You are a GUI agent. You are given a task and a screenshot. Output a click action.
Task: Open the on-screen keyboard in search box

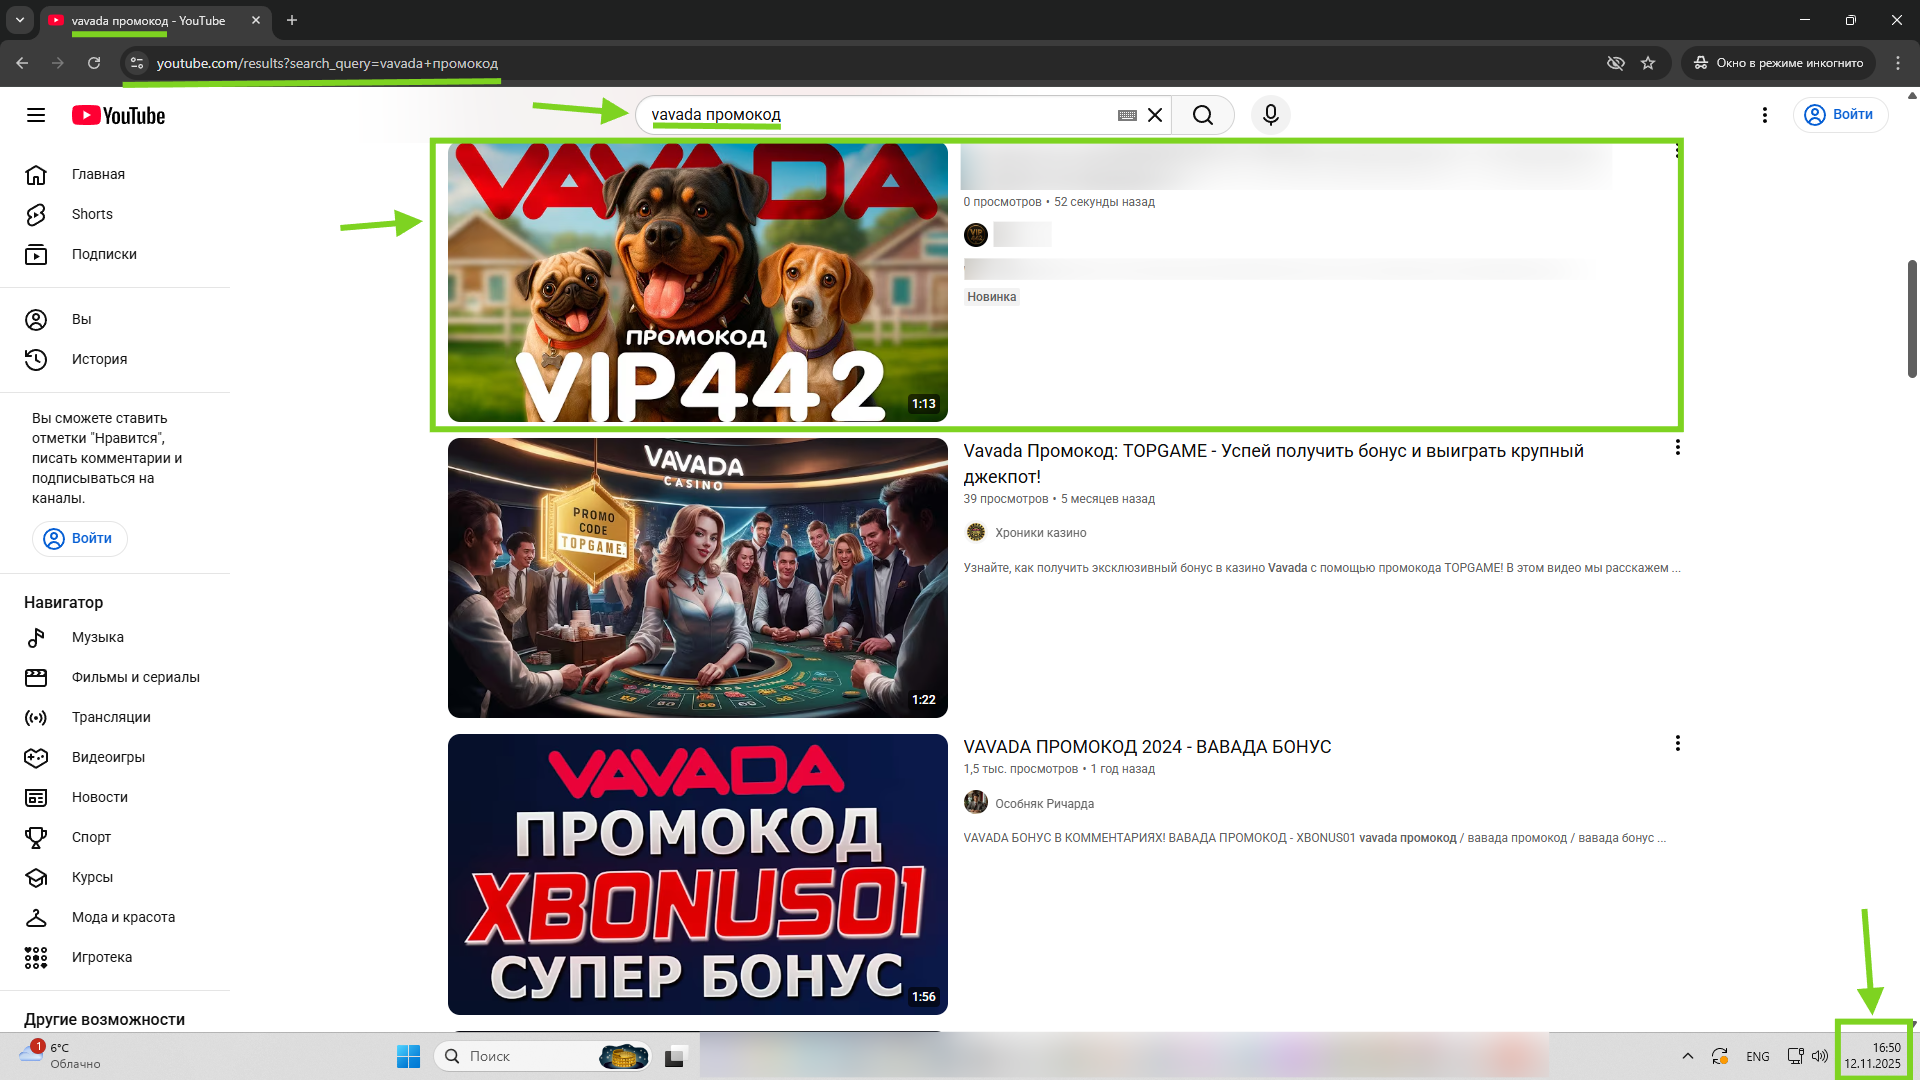point(1127,115)
